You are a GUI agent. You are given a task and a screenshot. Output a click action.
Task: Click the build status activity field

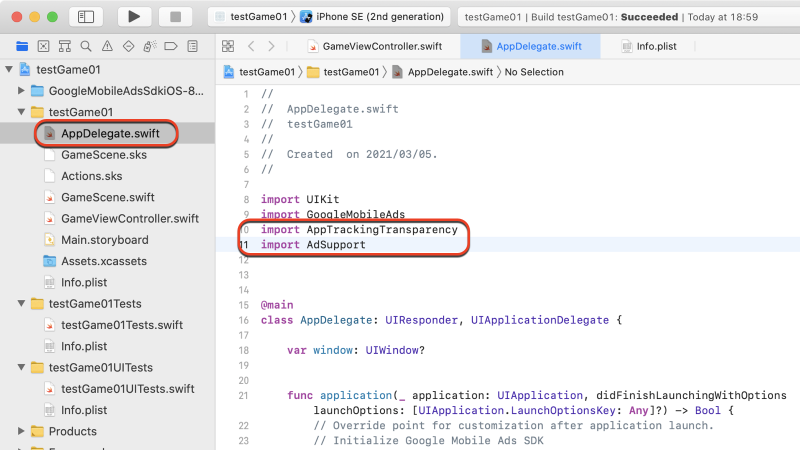629,17
